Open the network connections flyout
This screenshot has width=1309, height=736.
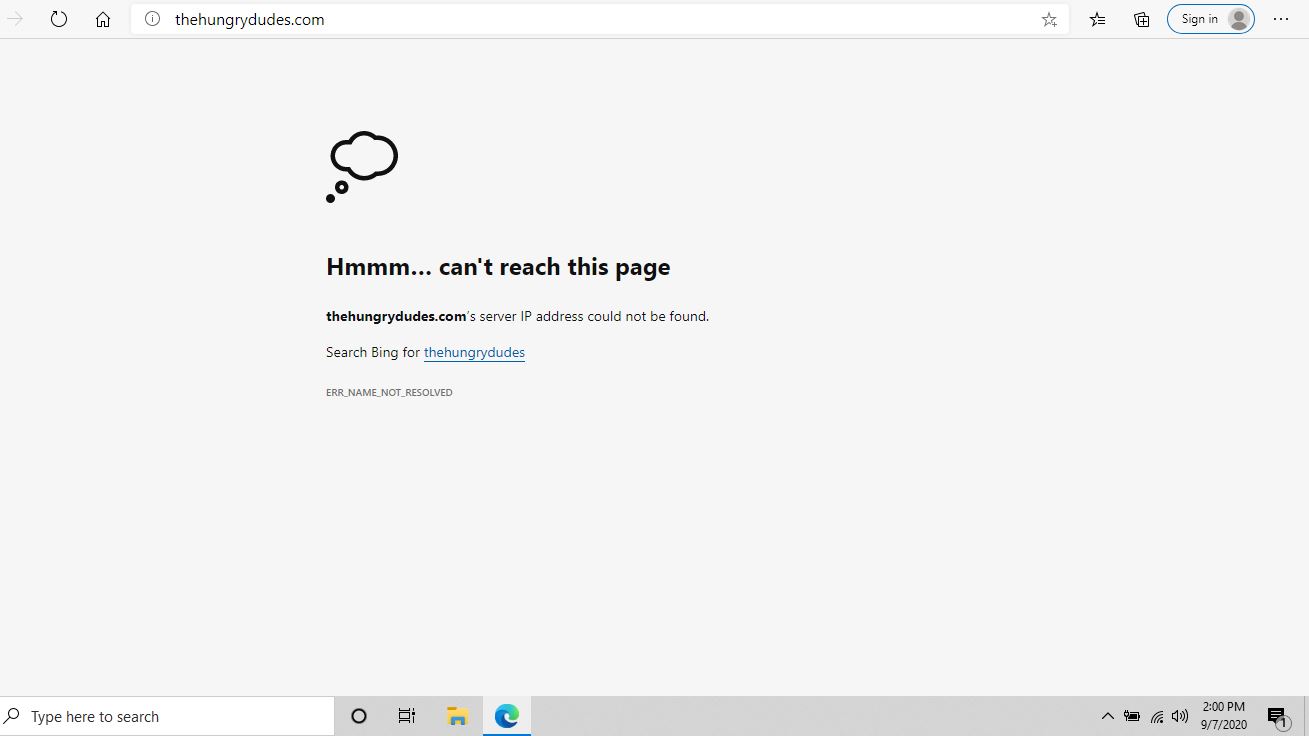(x=1157, y=716)
